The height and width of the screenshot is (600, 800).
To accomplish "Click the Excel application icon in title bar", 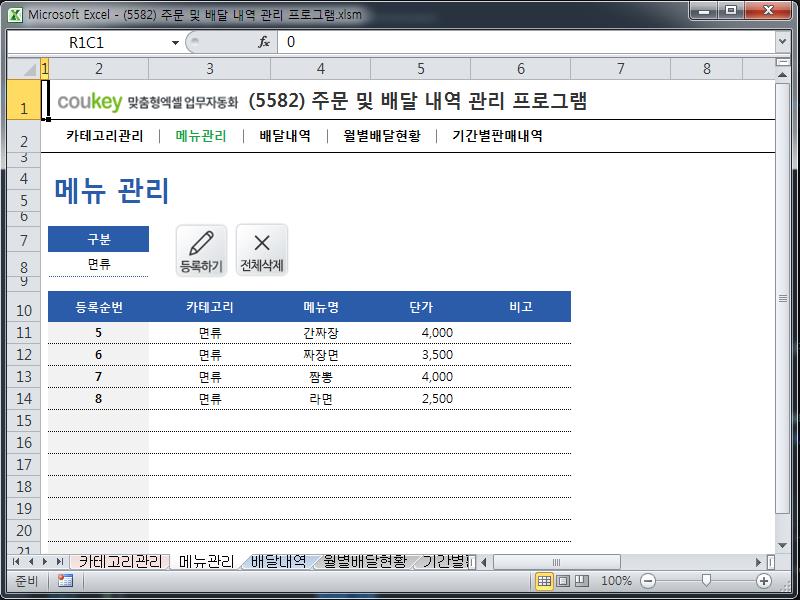I will click(15, 14).
